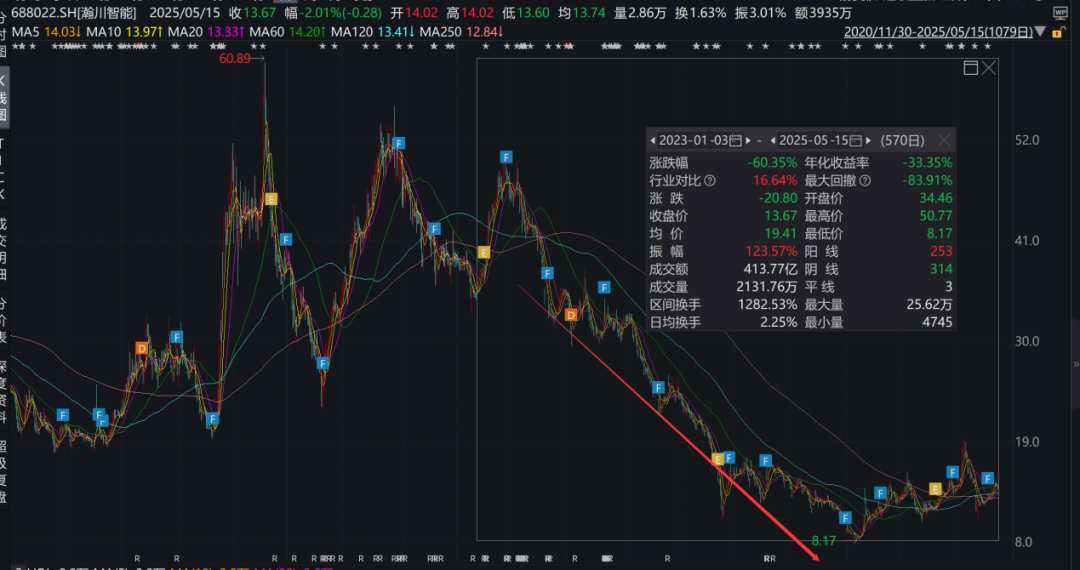The height and width of the screenshot is (570, 1080).
Task: Click help icon beside 行业对比
Action: (x=710, y=181)
